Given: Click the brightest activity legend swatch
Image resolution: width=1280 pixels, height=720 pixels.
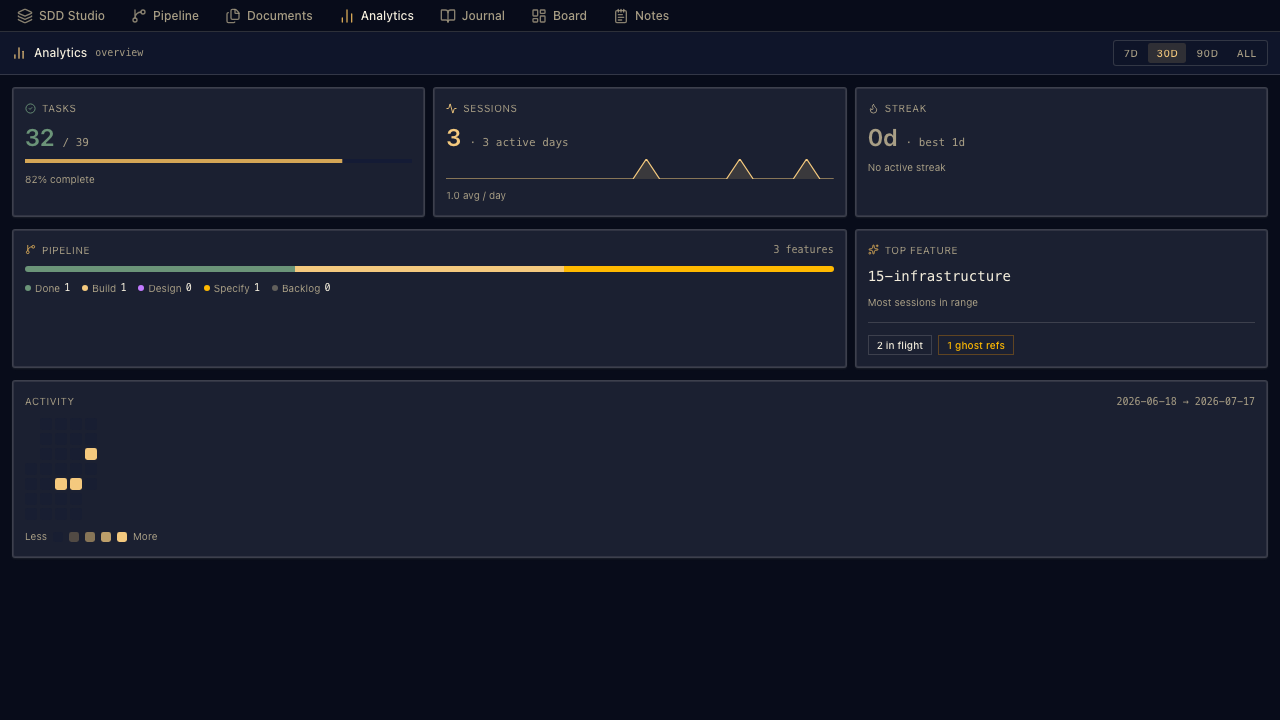Looking at the screenshot, I should [x=122, y=537].
